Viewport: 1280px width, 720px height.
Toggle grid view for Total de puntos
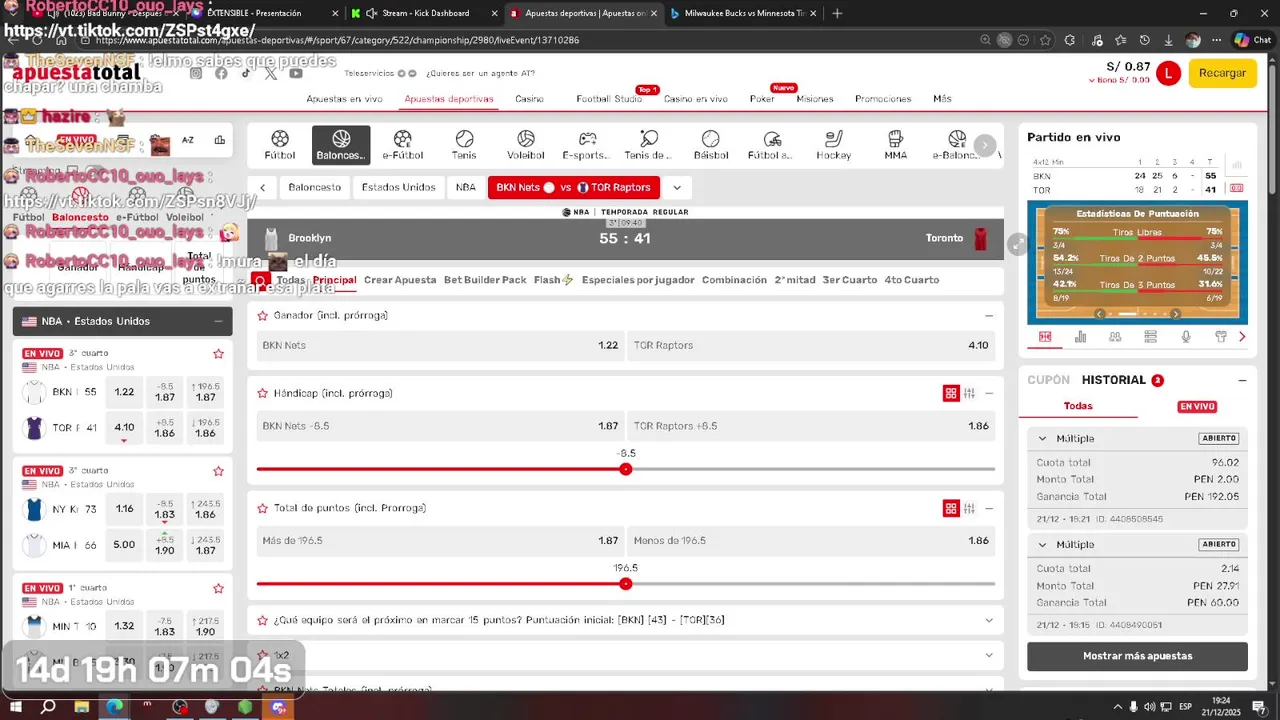[951, 509]
